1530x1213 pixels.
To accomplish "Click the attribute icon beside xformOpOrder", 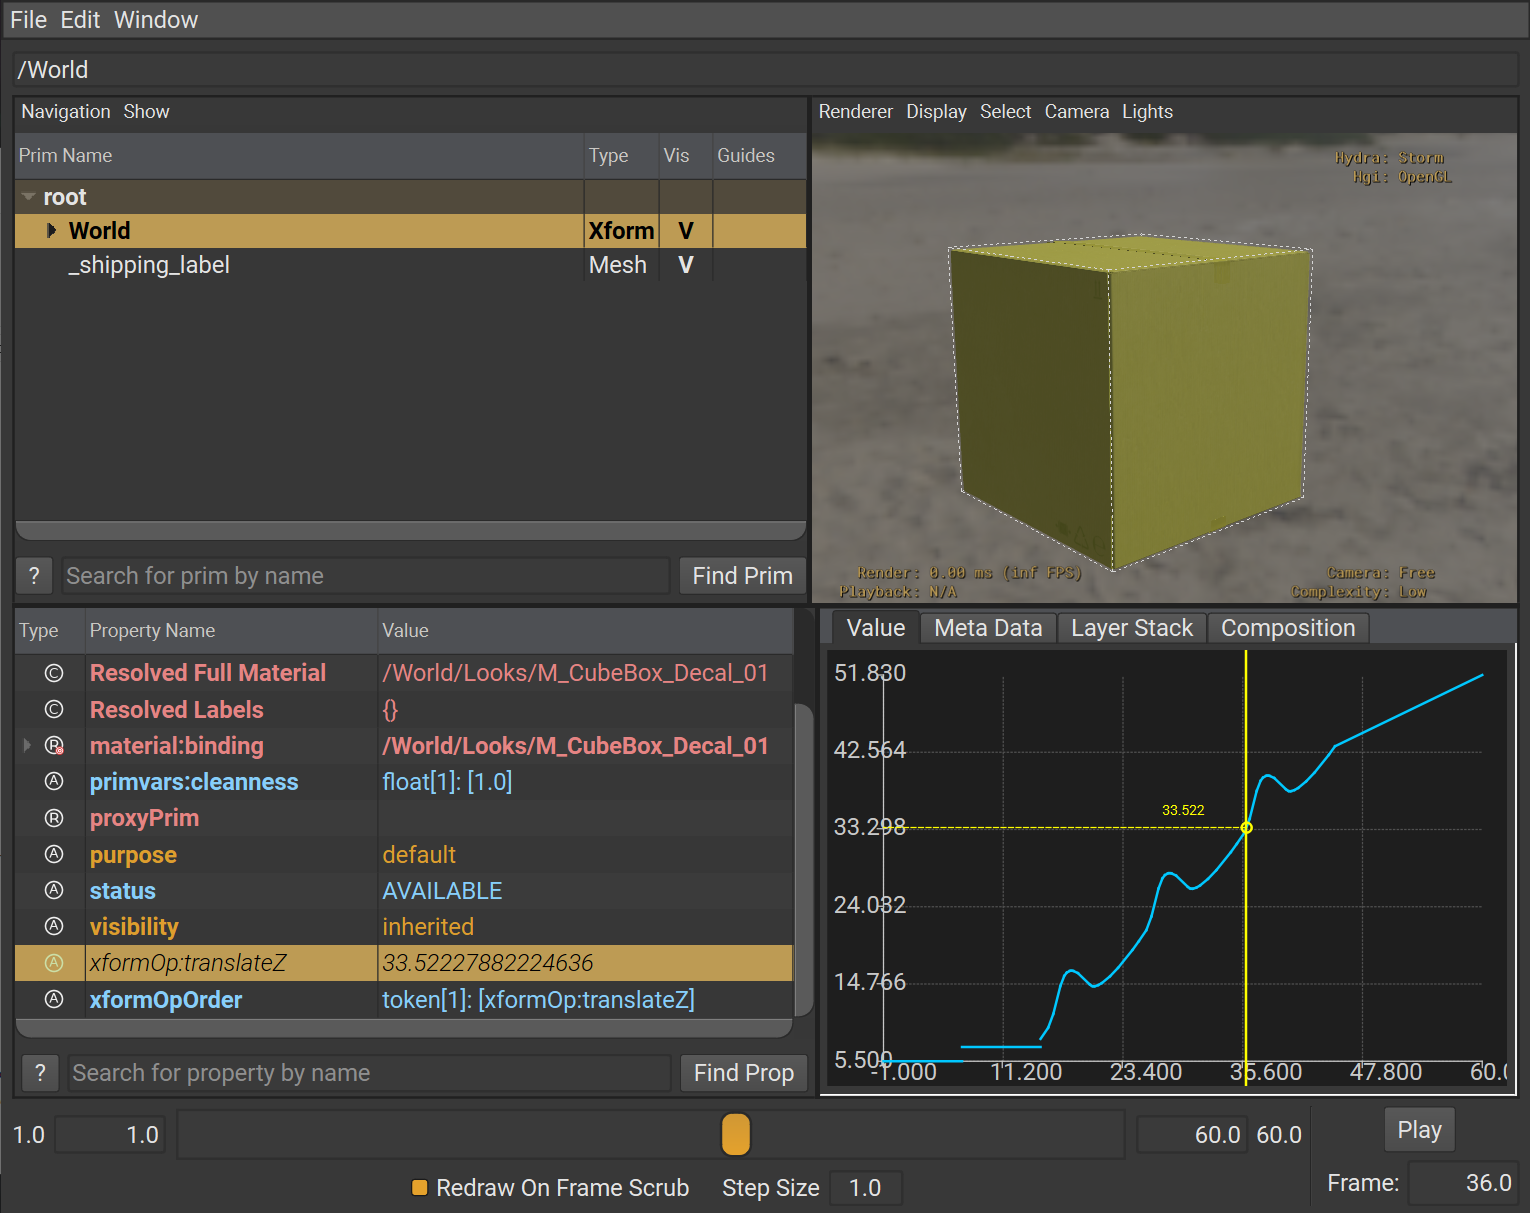I will point(54,1000).
